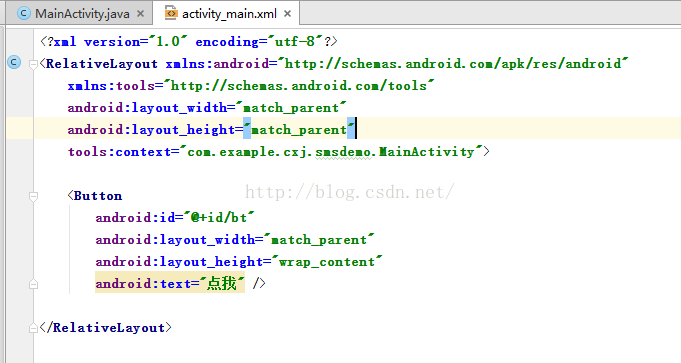This screenshot has width=681, height=363.
Task: Click the wrap_content value
Action: [x=327, y=261]
